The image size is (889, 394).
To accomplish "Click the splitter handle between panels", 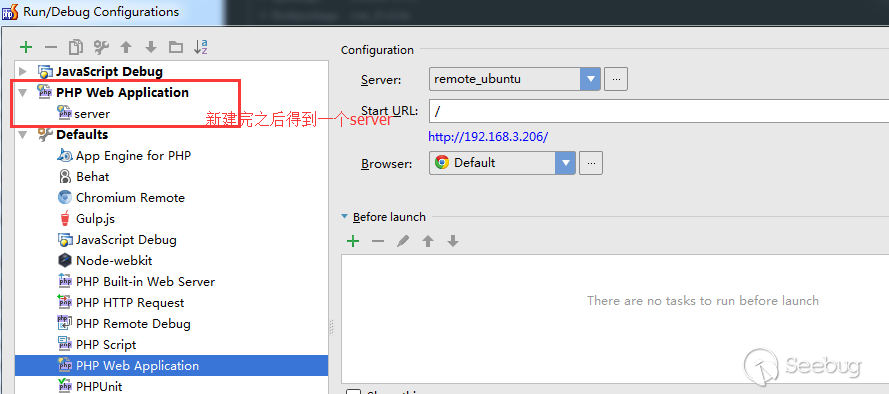I will pyautogui.click(x=332, y=327).
